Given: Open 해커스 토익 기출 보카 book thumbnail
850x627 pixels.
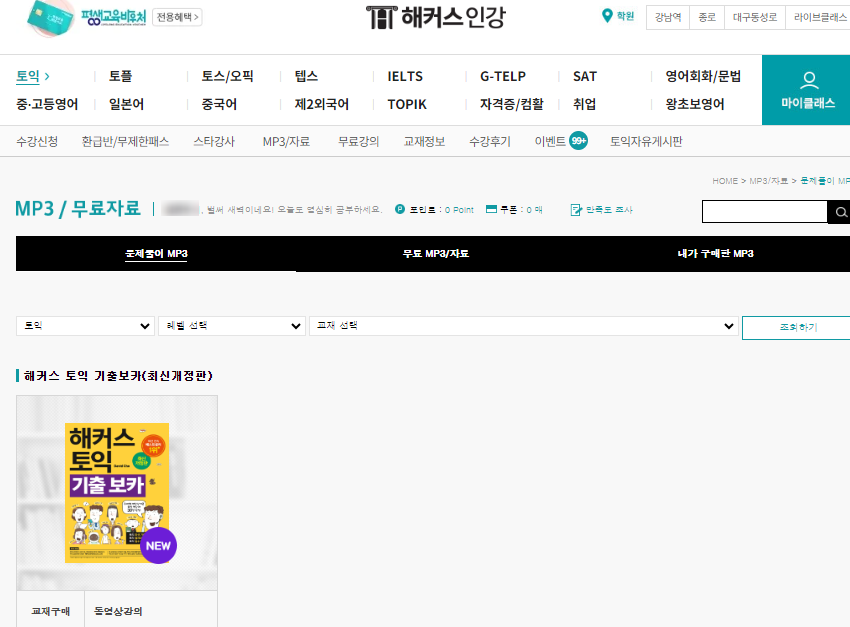Looking at the screenshot, I should (117, 493).
